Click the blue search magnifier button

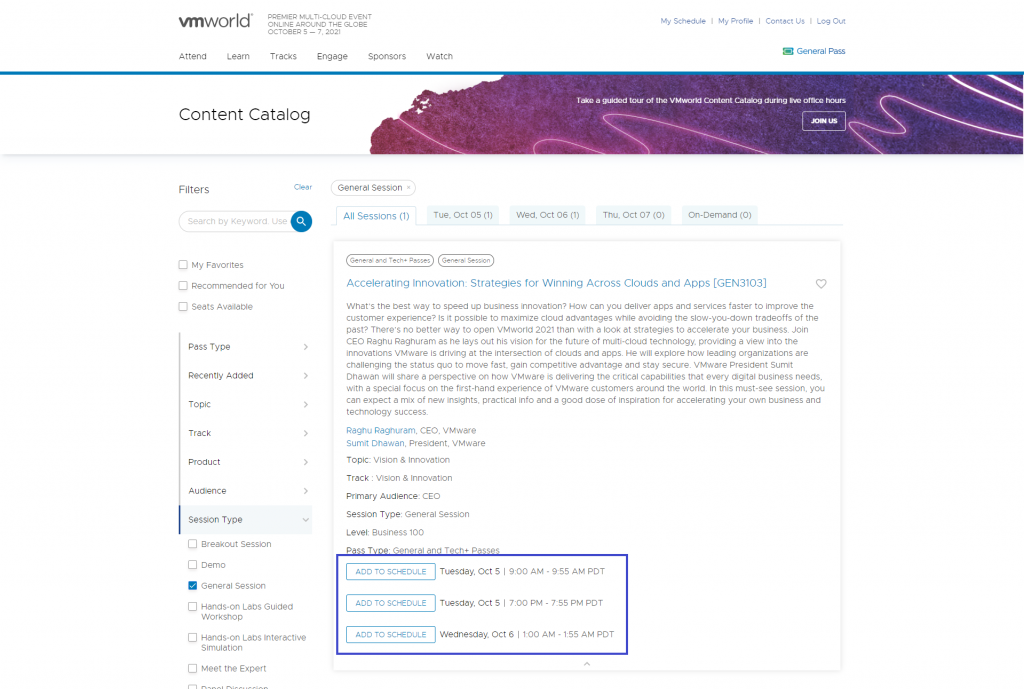pos(301,221)
